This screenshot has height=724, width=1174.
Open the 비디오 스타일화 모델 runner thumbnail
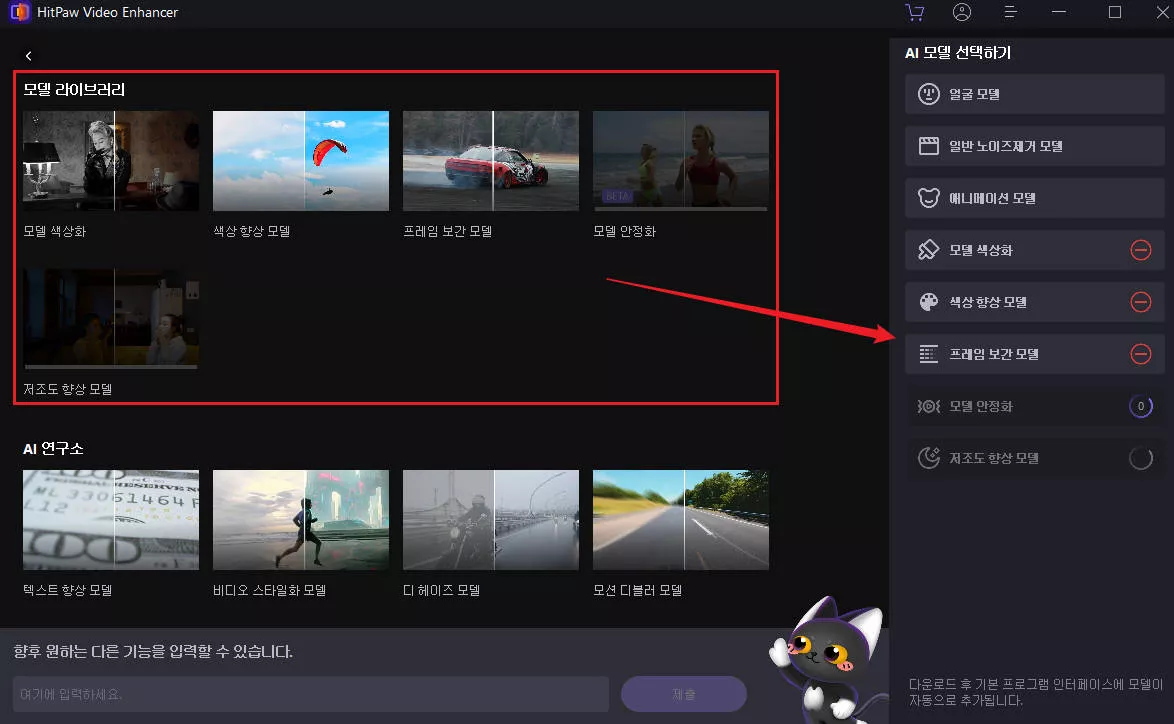(301, 520)
